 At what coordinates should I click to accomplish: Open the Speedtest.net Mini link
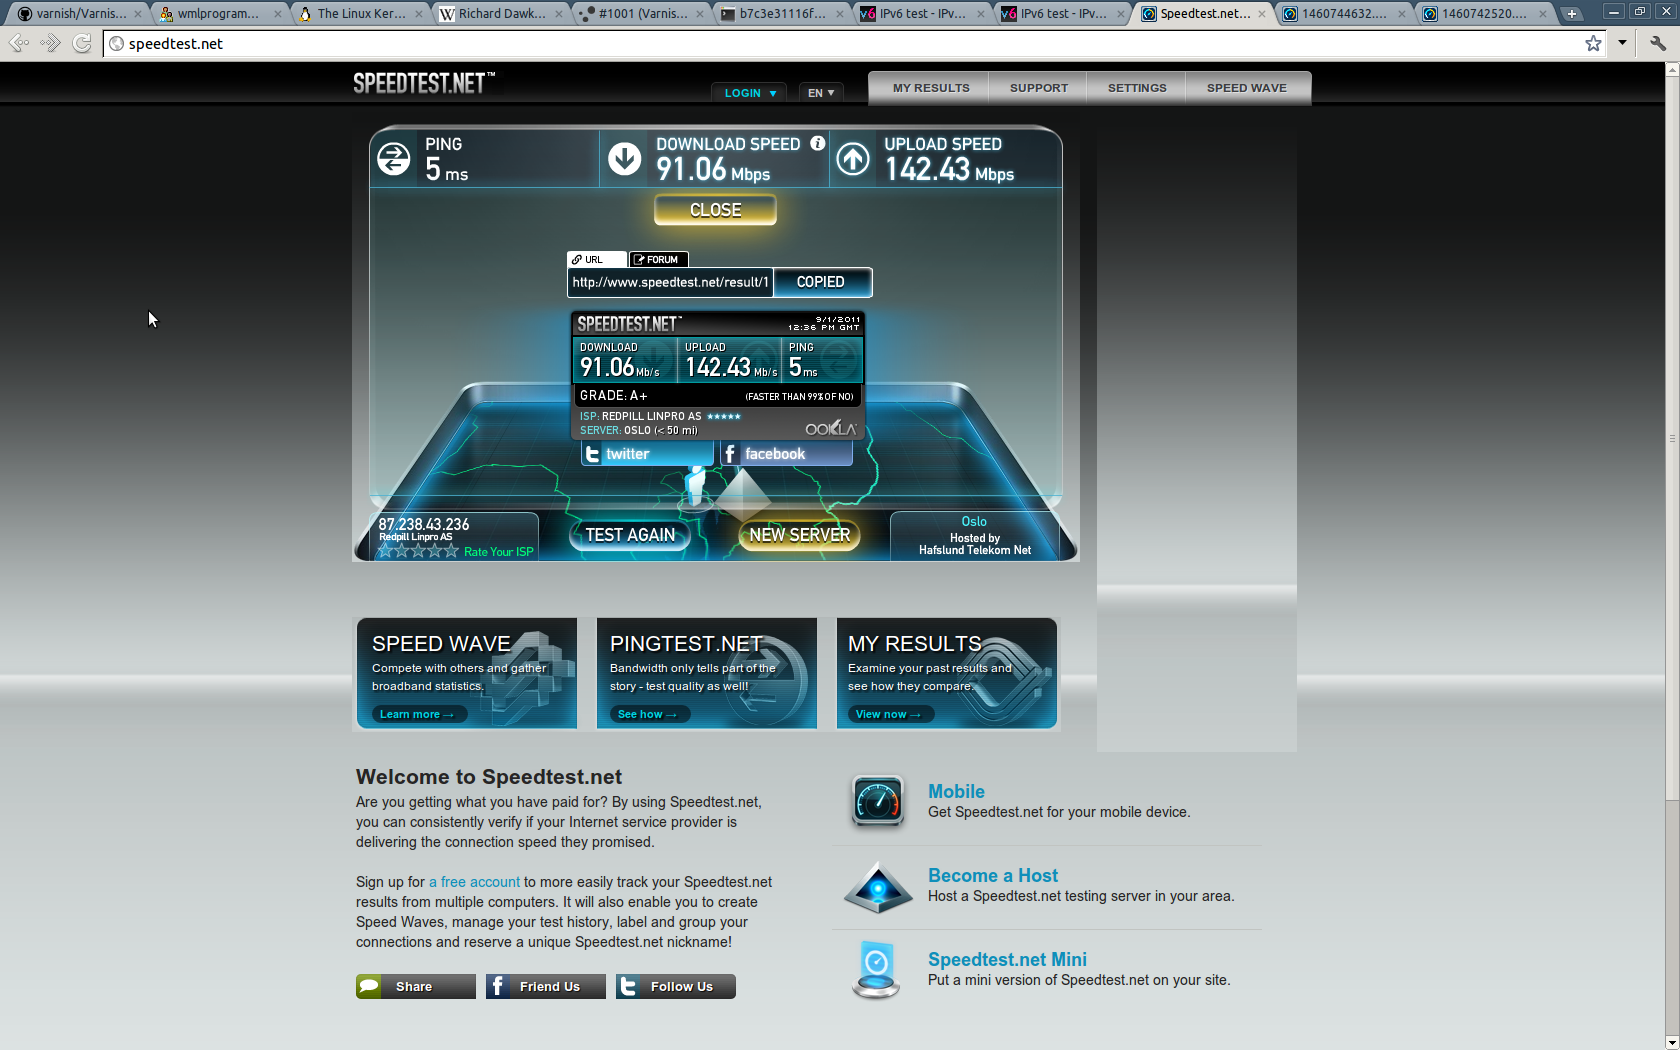1007,959
